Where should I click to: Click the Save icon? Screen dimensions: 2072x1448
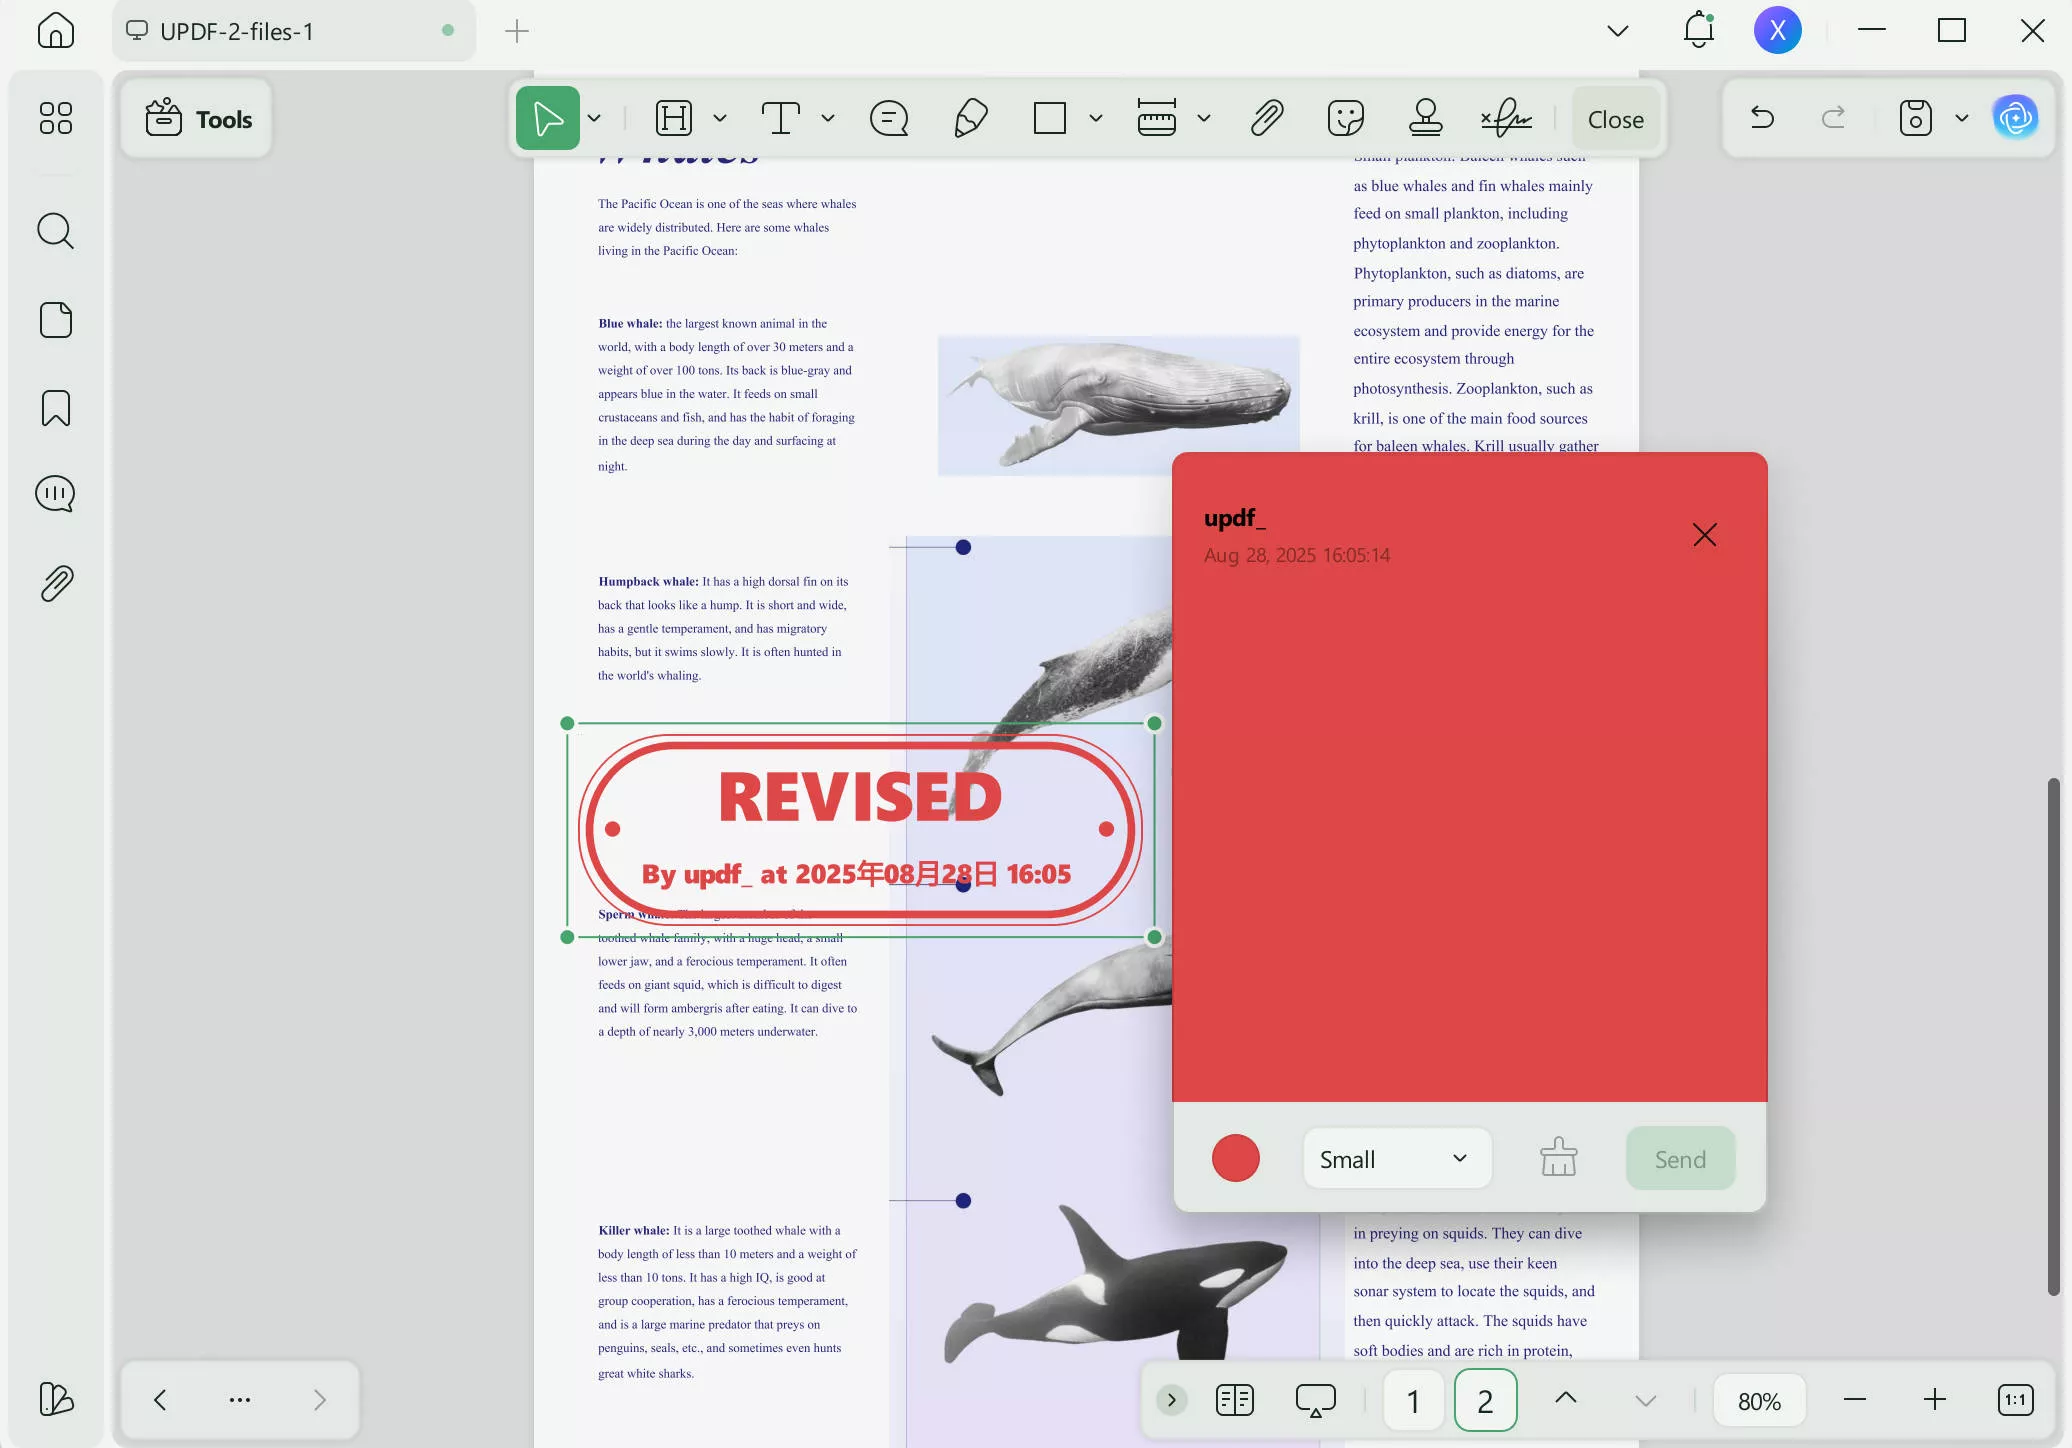[1915, 118]
